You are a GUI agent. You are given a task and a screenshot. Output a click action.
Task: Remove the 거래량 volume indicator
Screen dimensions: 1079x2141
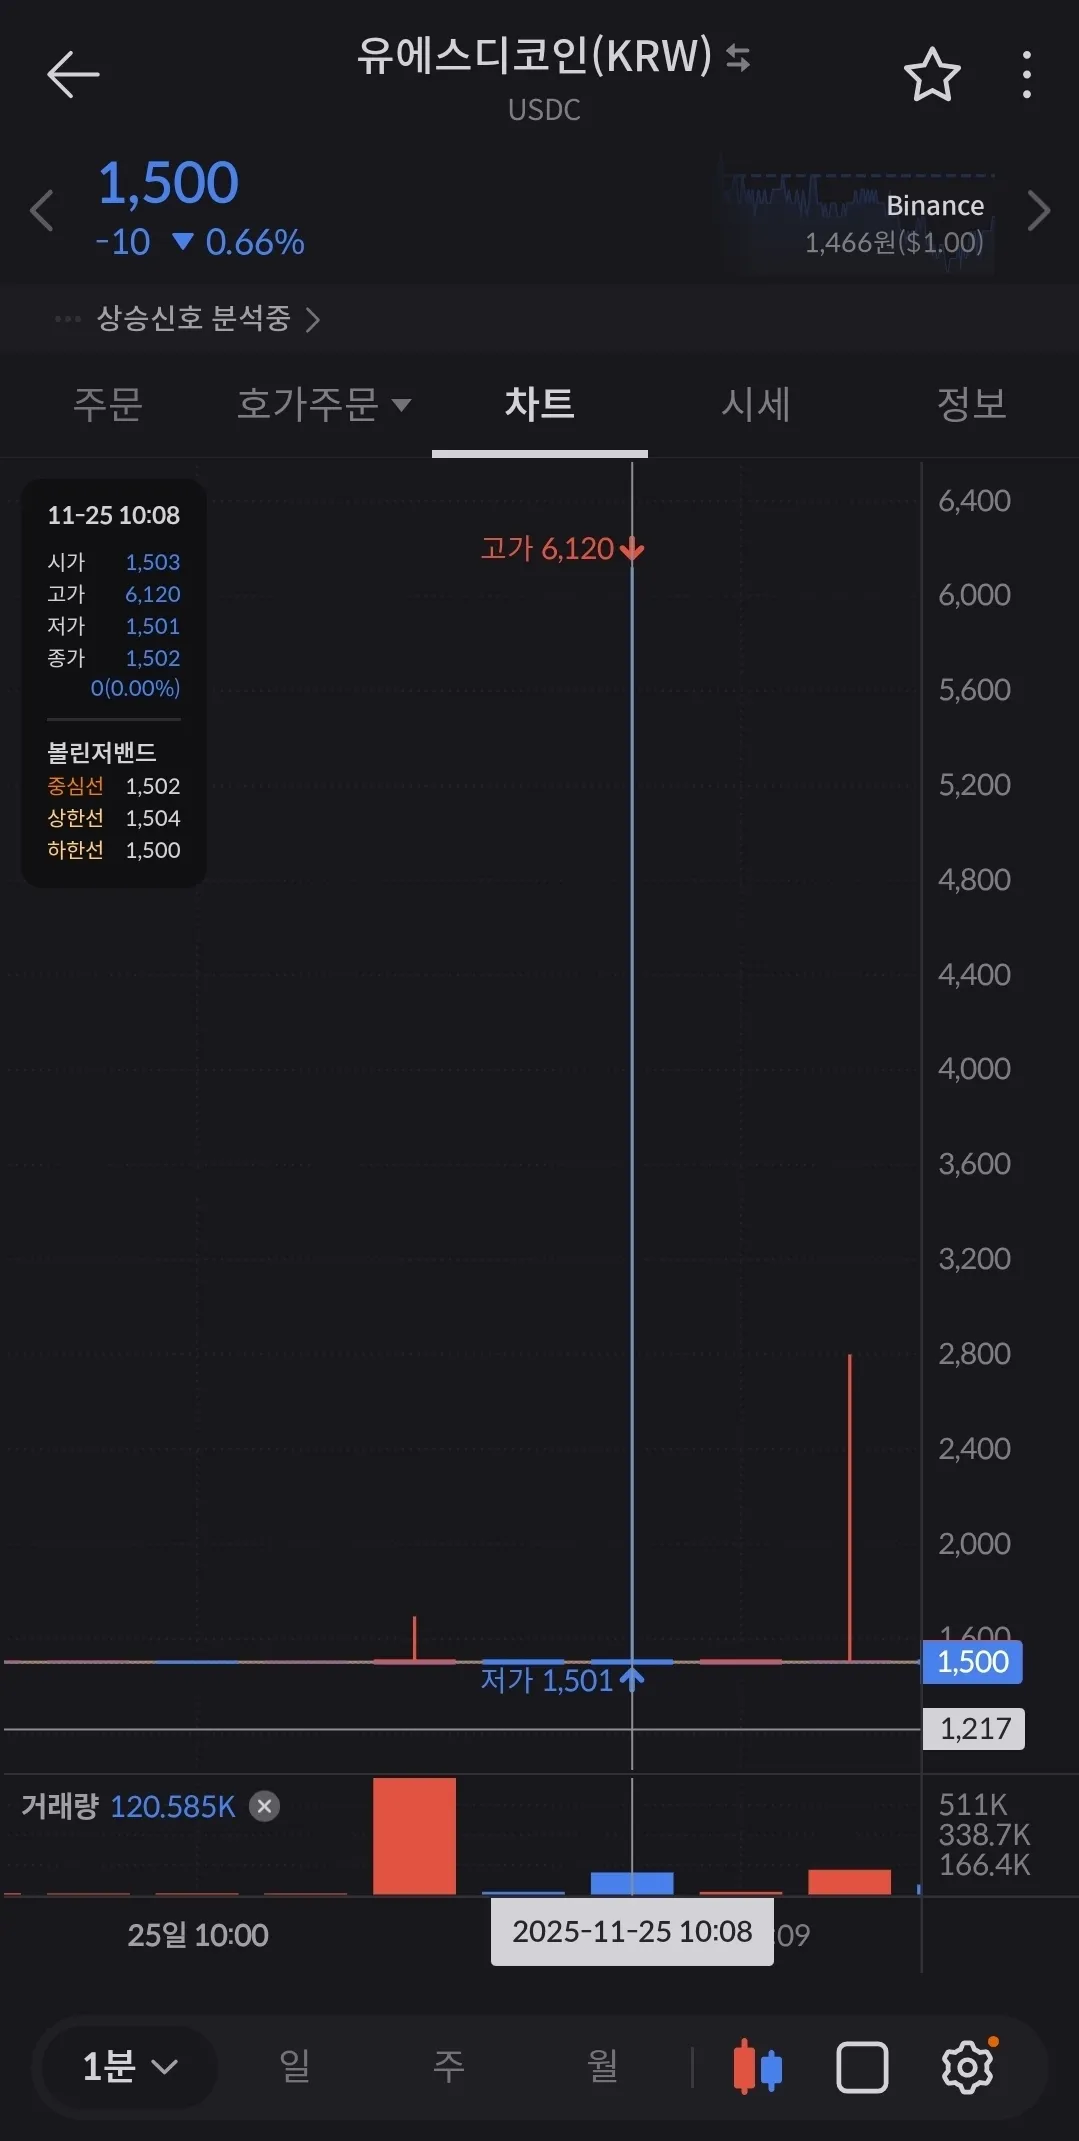[x=264, y=1806]
